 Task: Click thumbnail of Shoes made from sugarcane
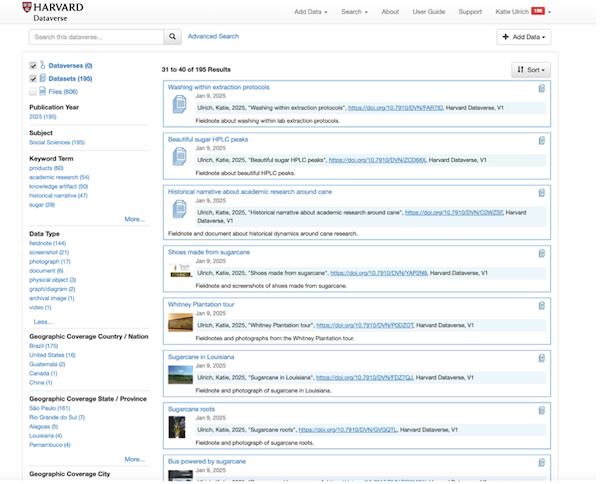tap(180, 271)
